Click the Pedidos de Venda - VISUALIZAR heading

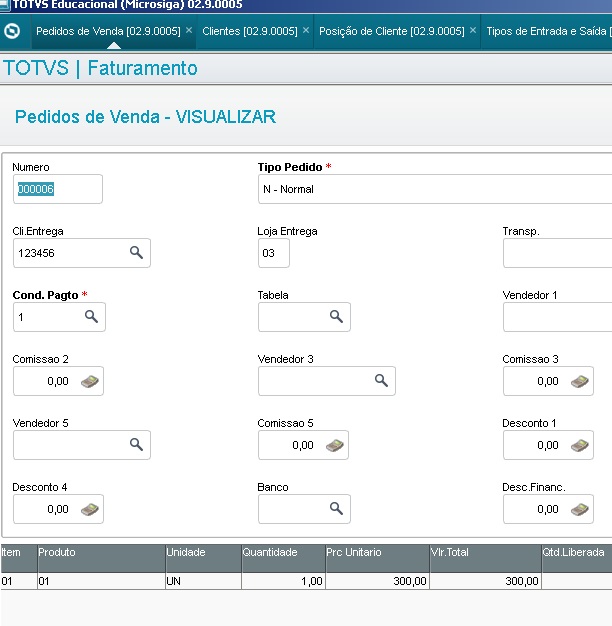tap(145, 117)
